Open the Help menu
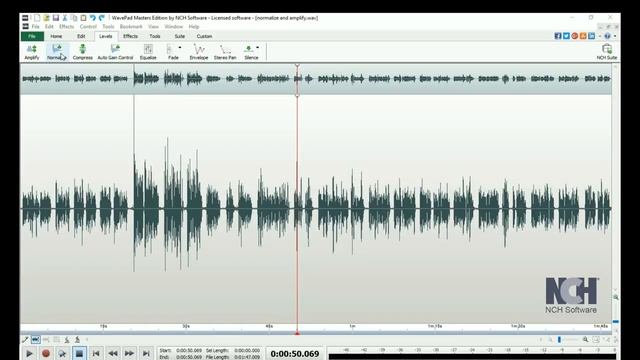Viewport: 640px width, 360px height. coord(193,27)
